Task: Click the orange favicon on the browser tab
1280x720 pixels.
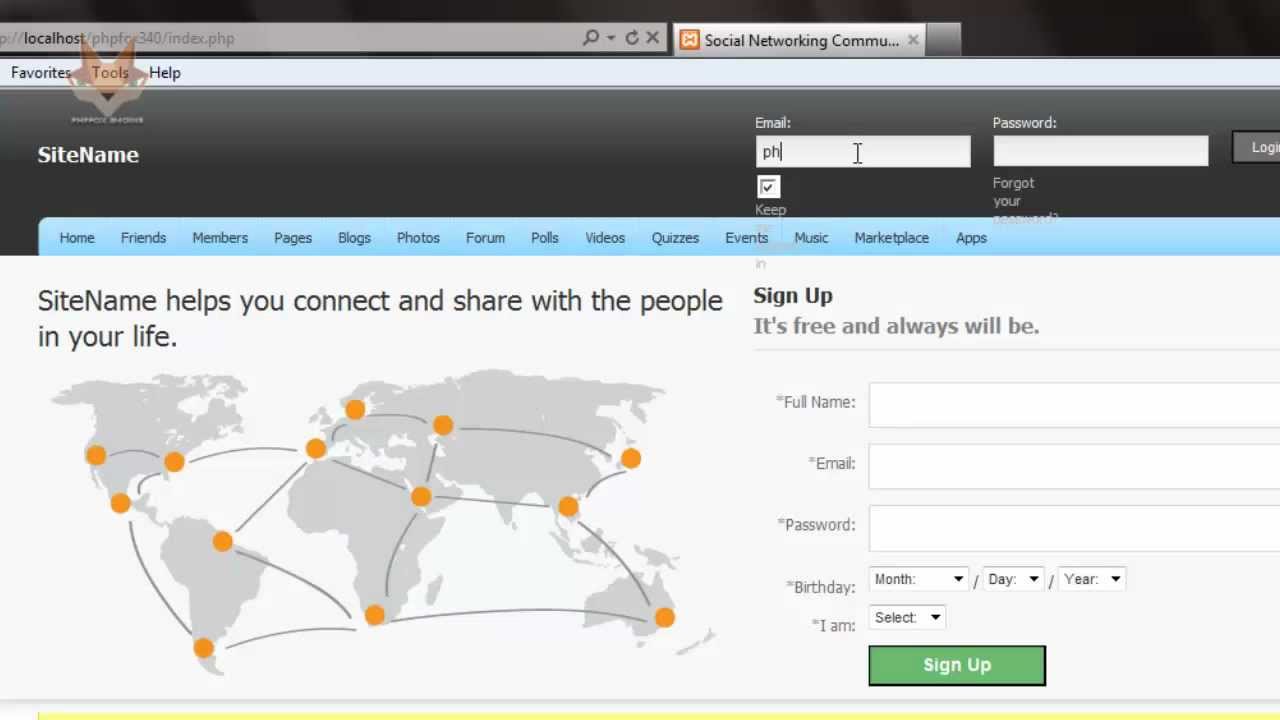Action: pyautogui.click(x=689, y=40)
